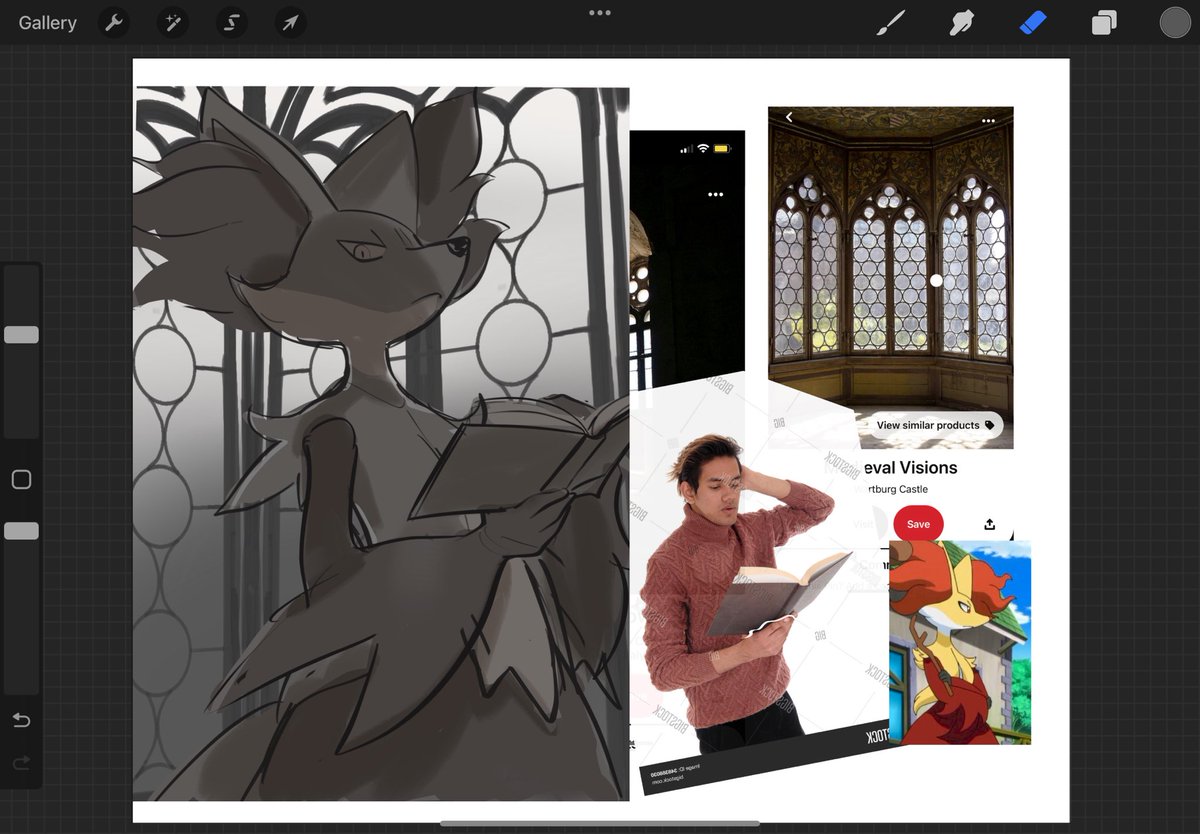
Task: Click the 'Visions' title text in reference
Action: tap(928, 468)
